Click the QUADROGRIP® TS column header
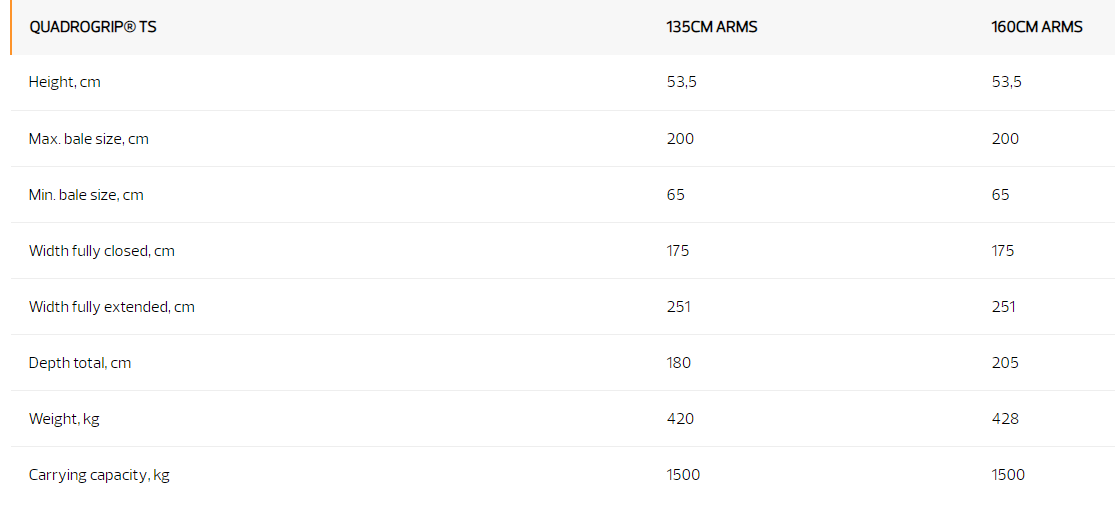1115x515 pixels. click(x=93, y=27)
